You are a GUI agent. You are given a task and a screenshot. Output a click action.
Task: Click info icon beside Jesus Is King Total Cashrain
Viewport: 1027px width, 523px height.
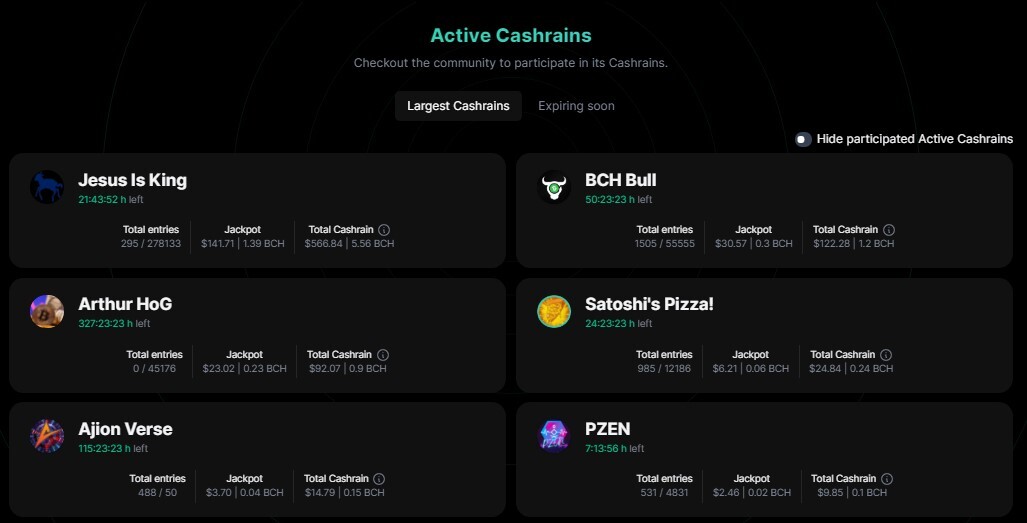coord(384,230)
